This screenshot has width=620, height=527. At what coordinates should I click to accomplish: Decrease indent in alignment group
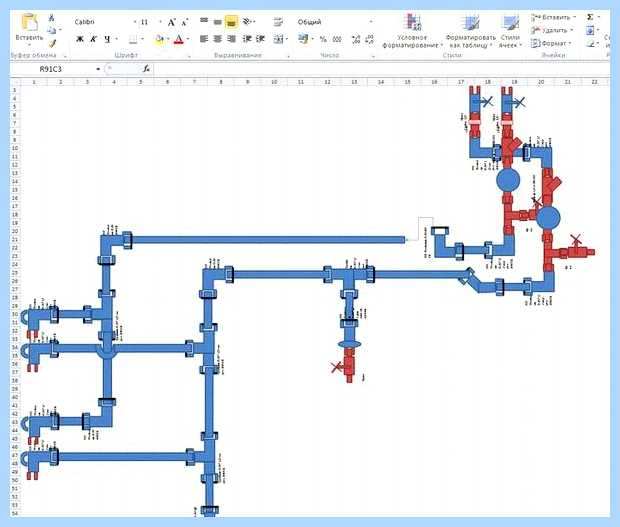pos(247,39)
